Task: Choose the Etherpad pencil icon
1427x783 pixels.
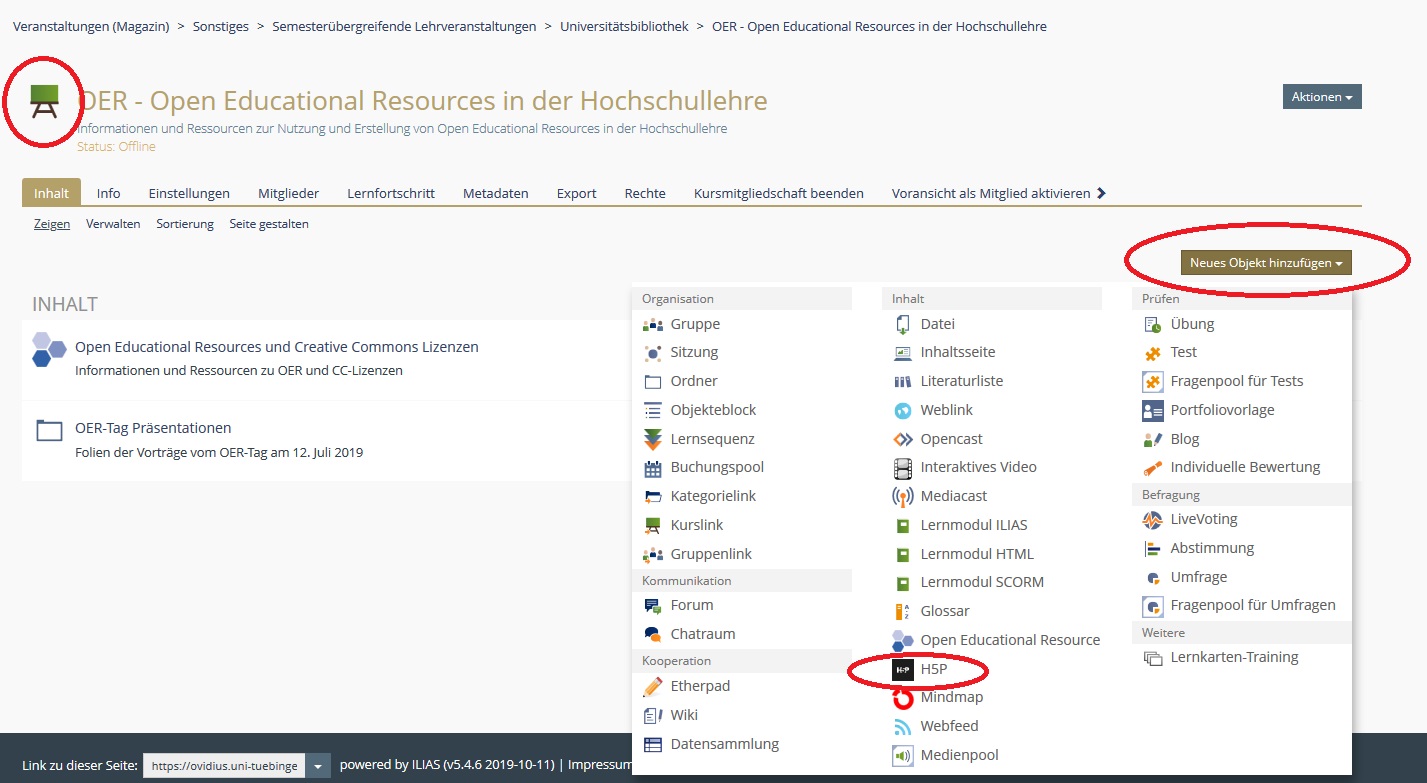Action: pos(653,687)
